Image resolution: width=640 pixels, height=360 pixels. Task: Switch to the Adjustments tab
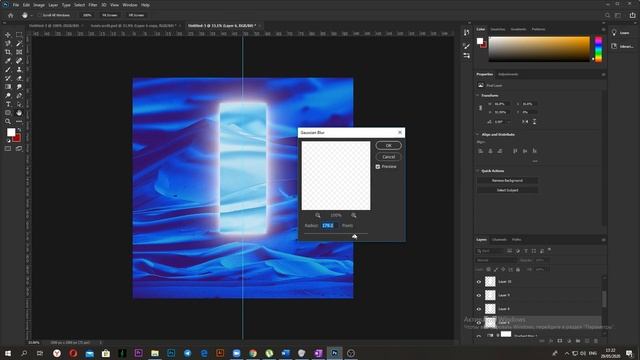pyautogui.click(x=508, y=74)
